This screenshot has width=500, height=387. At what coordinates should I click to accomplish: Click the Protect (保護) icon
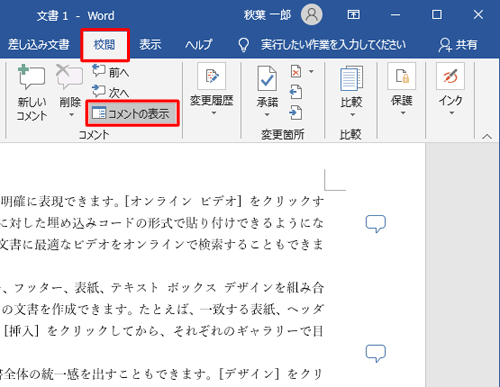pos(402,76)
